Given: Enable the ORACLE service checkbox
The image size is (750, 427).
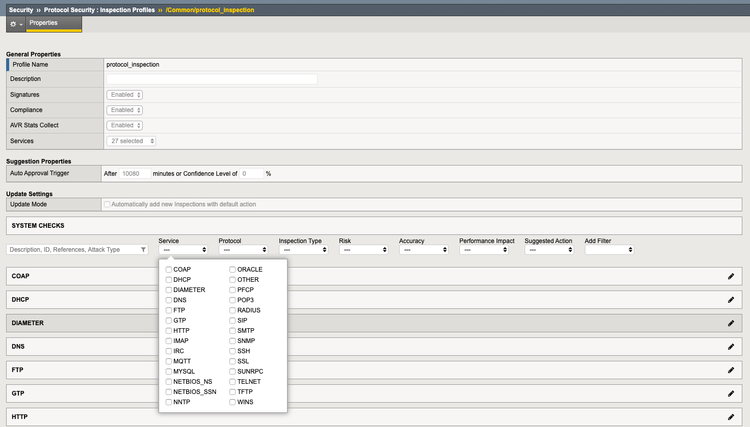Looking at the screenshot, I should [x=232, y=270].
